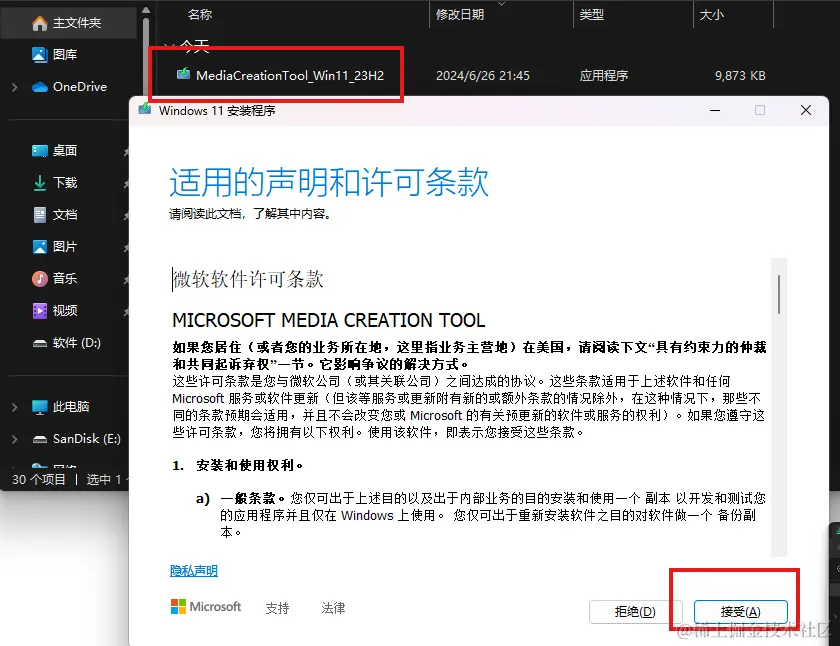Screen dimensions: 840x646
Task: Click the 30 个项目 status bar text
Action: point(39,479)
